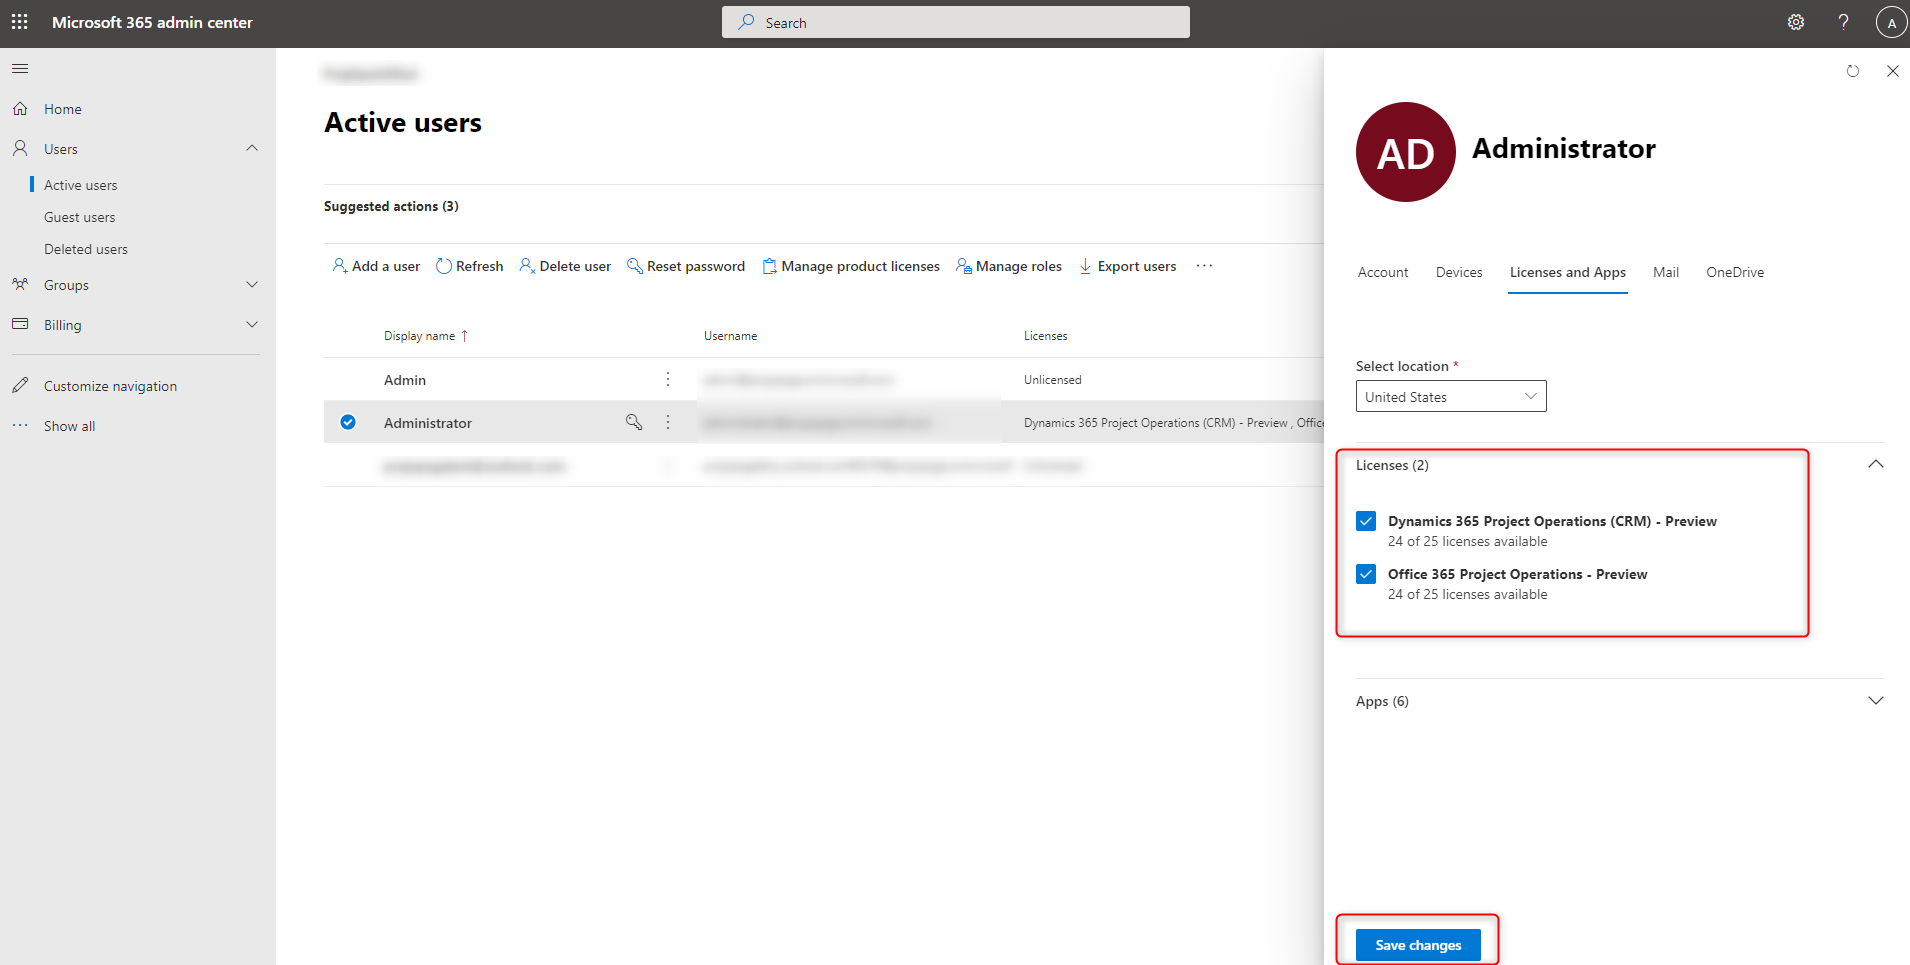Click the Suggested actions (3) heading
The width and height of the screenshot is (1910, 965).
(391, 206)
